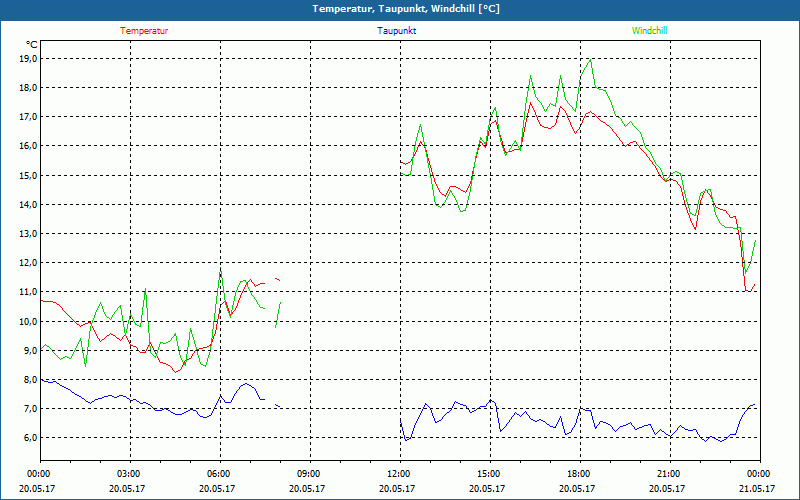Click the °C unit label above the y-axis
Image resolution: width=800 pixels, height=500 pixels.
point(32,45)
